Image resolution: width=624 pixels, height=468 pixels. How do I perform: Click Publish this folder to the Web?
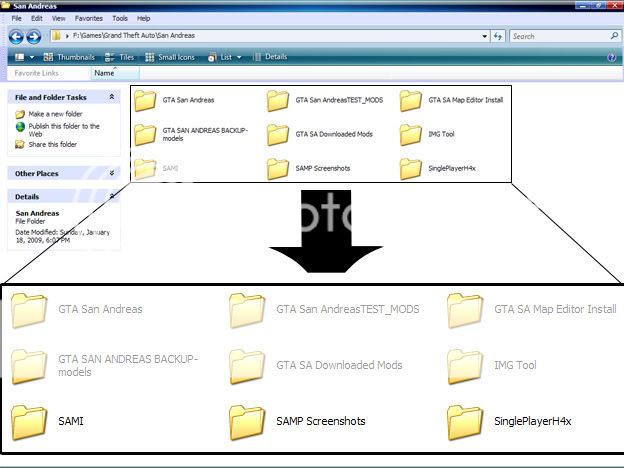[x=64, y=130]
